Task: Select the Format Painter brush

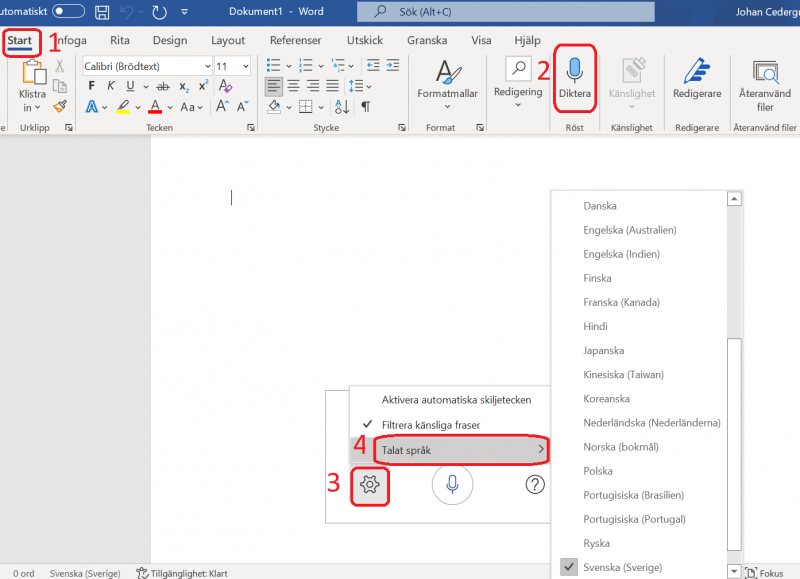Action: pyautogui.click(x=60, y=106)
